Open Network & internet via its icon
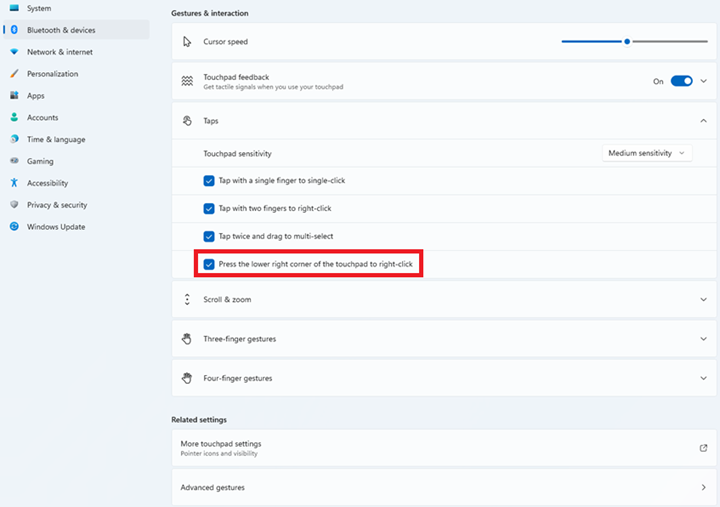720x507 pixels. pyautogui.click(x=14, y=52)
